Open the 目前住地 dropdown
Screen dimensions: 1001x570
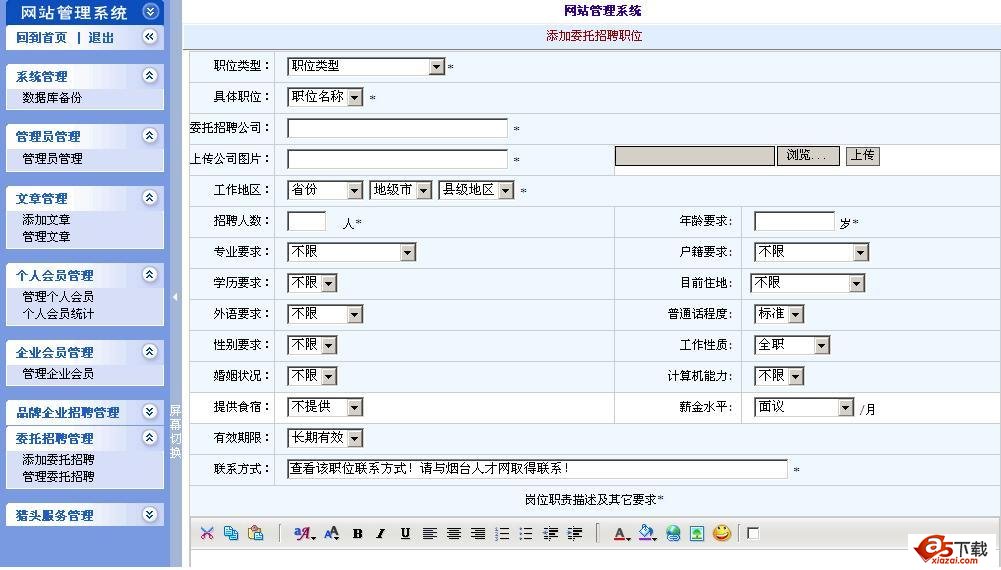coord(808,283)
